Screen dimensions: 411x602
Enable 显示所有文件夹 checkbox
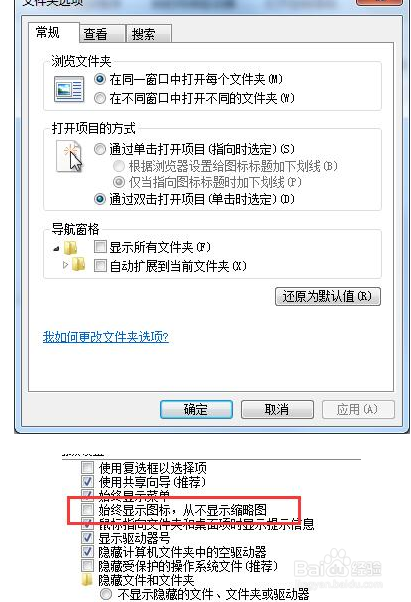100,246
